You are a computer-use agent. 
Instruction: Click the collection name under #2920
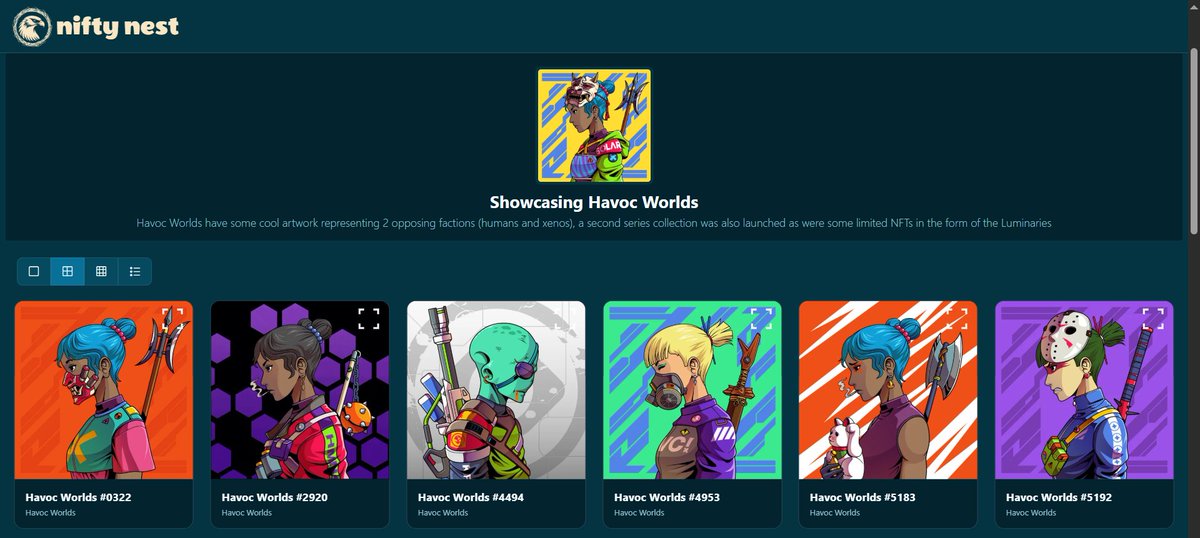246,513
